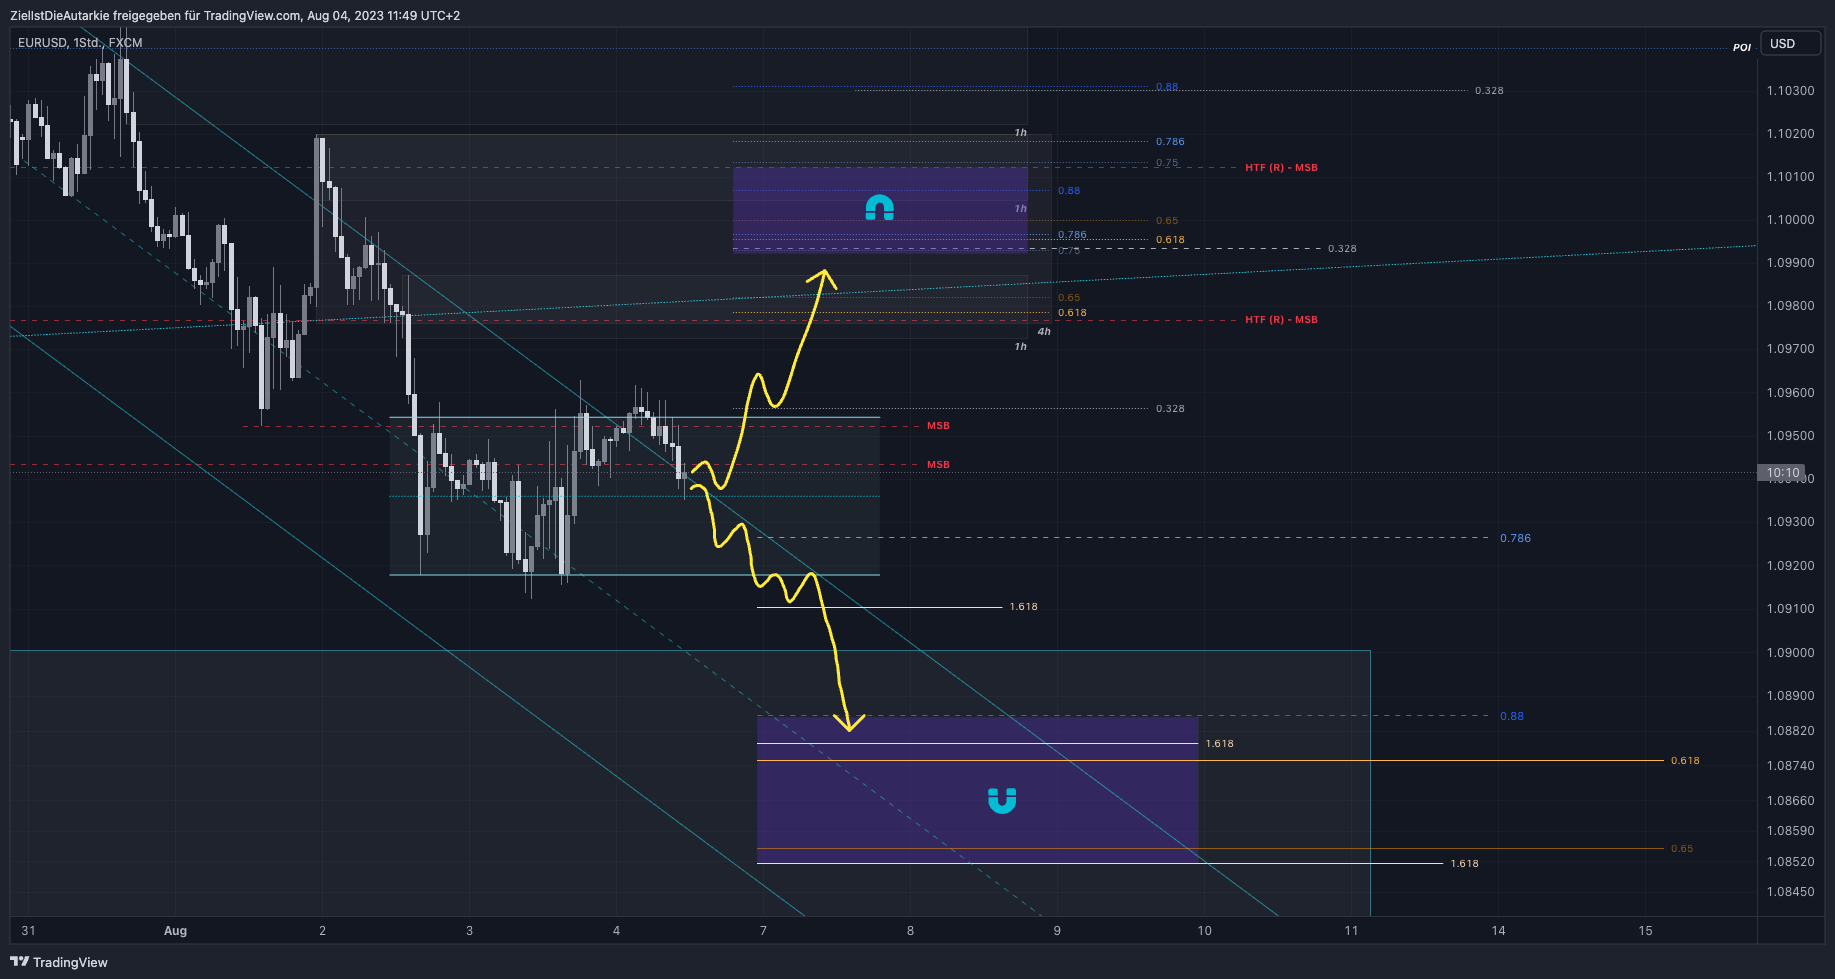This screenshot has width=1835, height=979.
Task: Click the blue 0.786 label on the long dashed line
Action: tap(1515, 538)
